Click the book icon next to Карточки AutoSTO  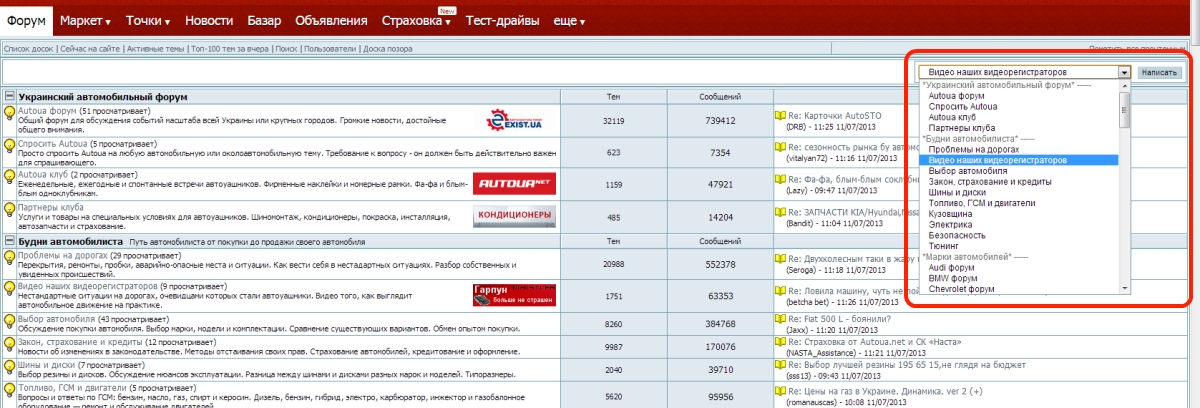780,116
